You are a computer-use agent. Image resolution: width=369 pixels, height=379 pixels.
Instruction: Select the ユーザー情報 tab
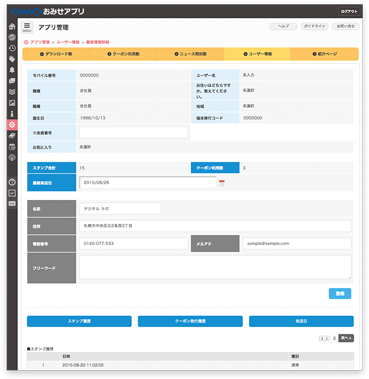(257, 54)
